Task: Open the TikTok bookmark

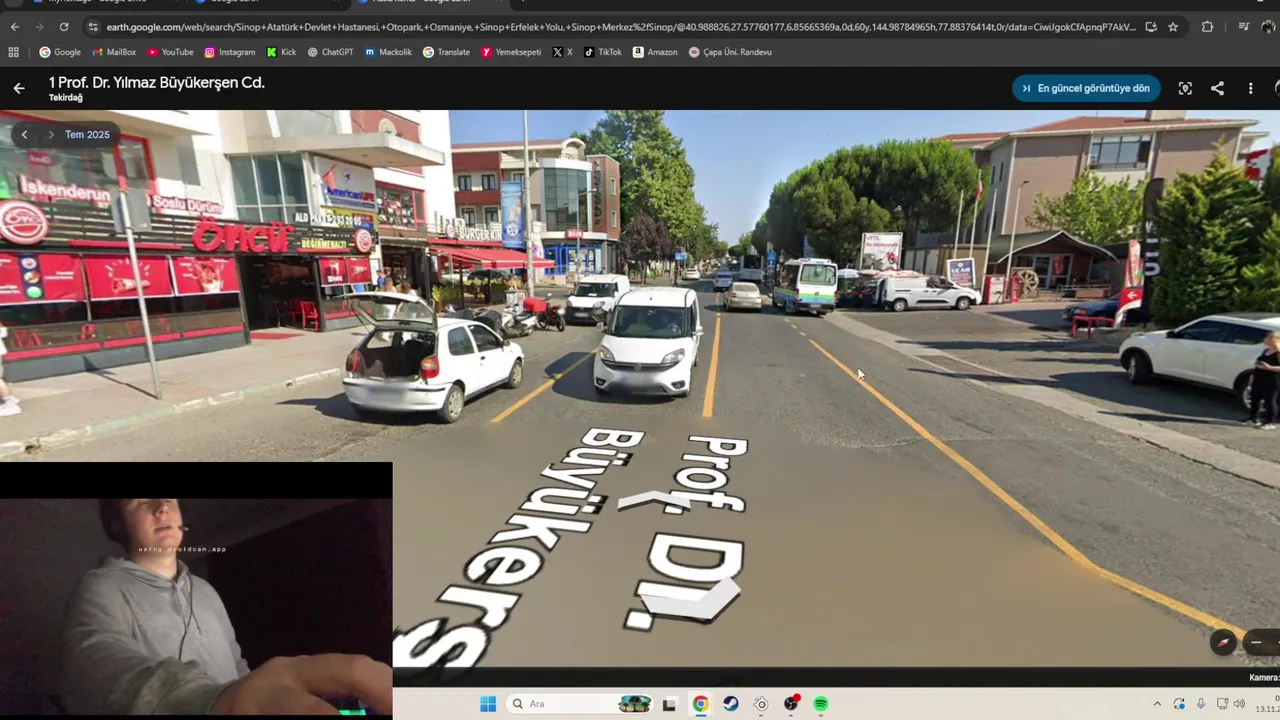Action: (x=602, y=52)
